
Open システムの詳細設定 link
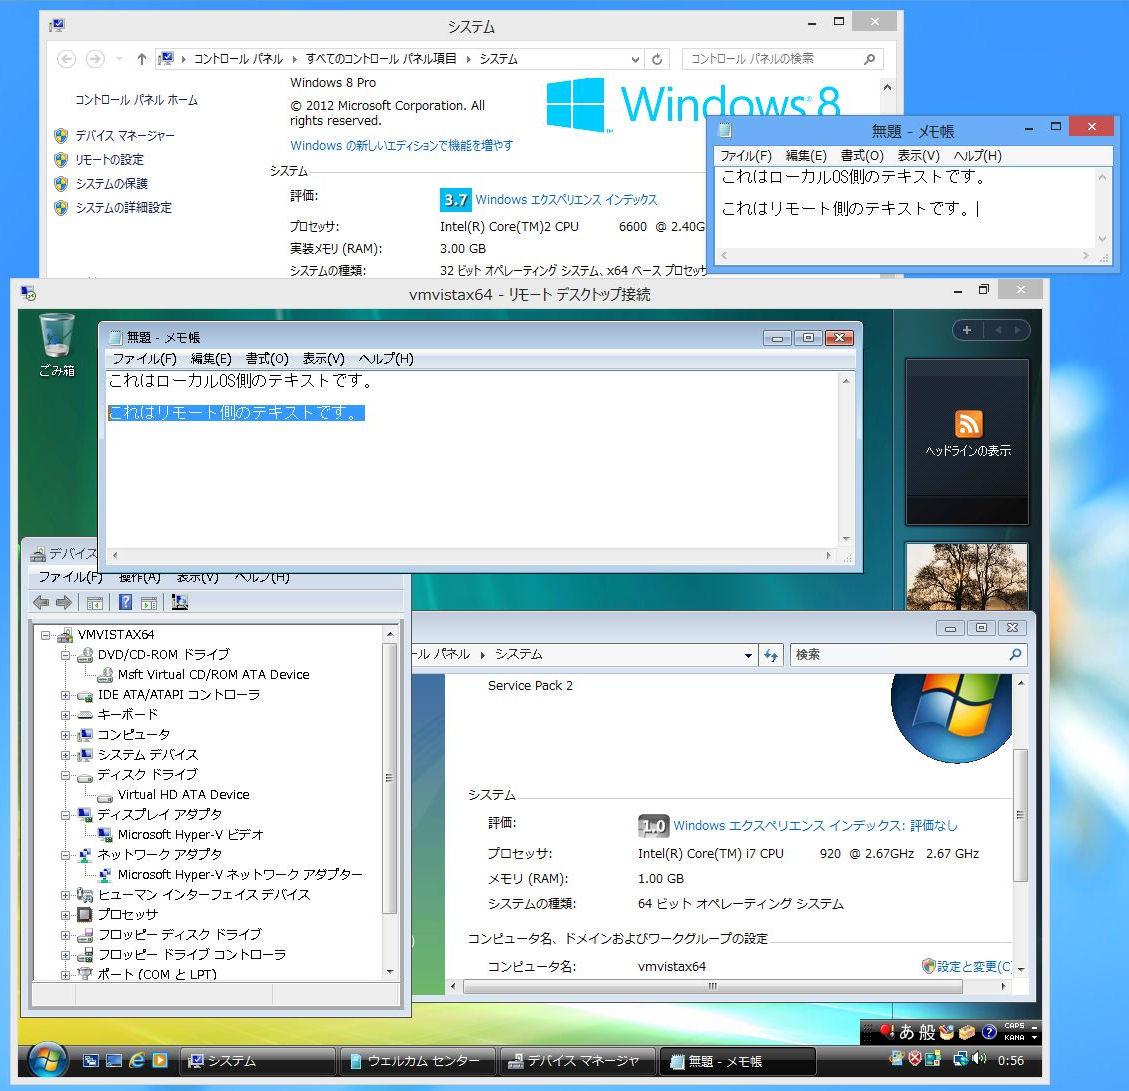pyautogui.click(x=124, y=207)
